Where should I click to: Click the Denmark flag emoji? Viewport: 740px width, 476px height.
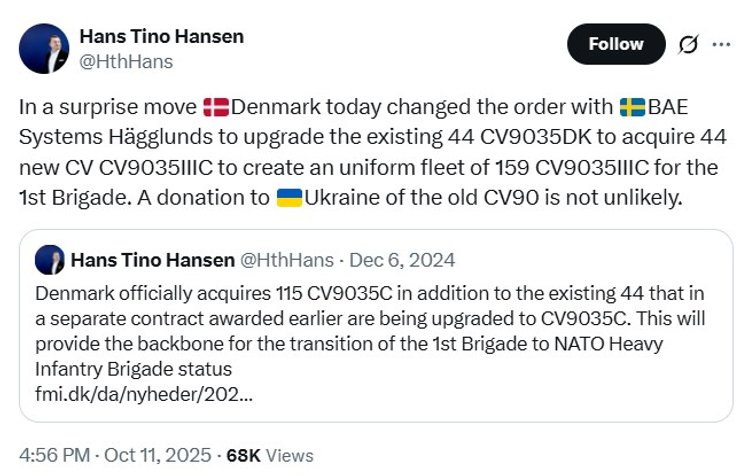216,107
